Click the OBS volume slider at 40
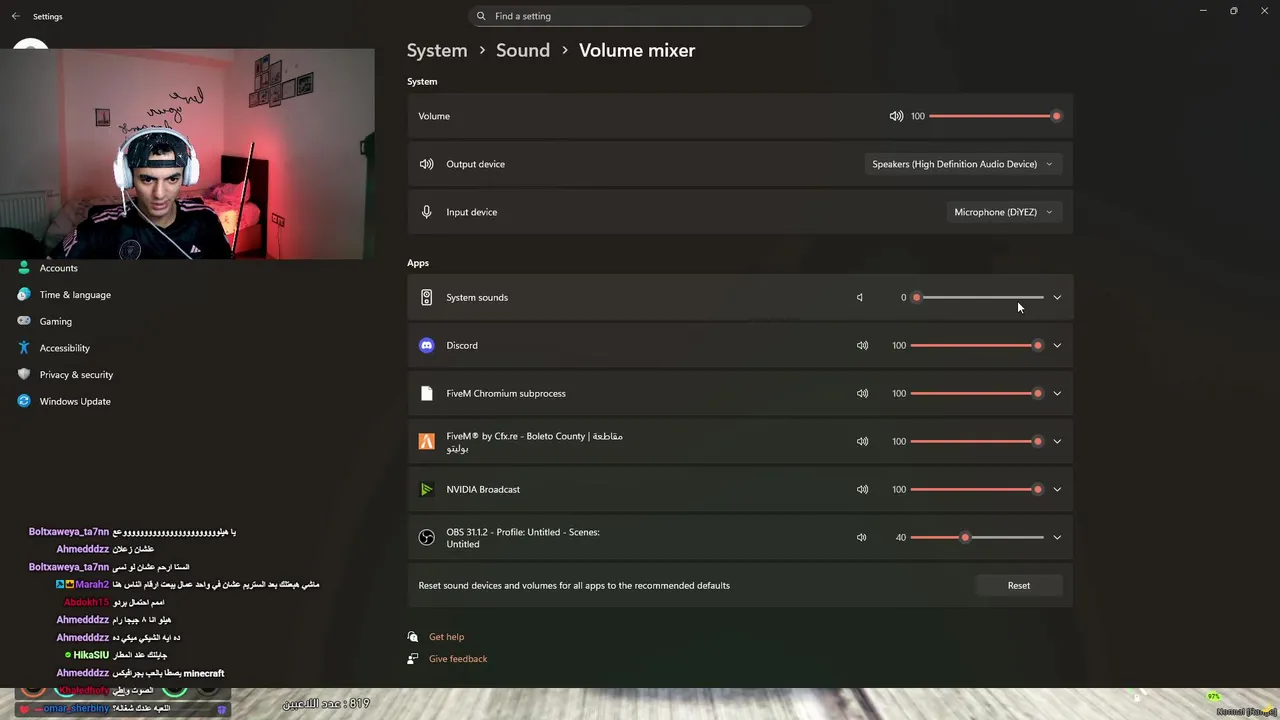The height and width of the screenshot is (720, 1280). [x=977, y=537]
